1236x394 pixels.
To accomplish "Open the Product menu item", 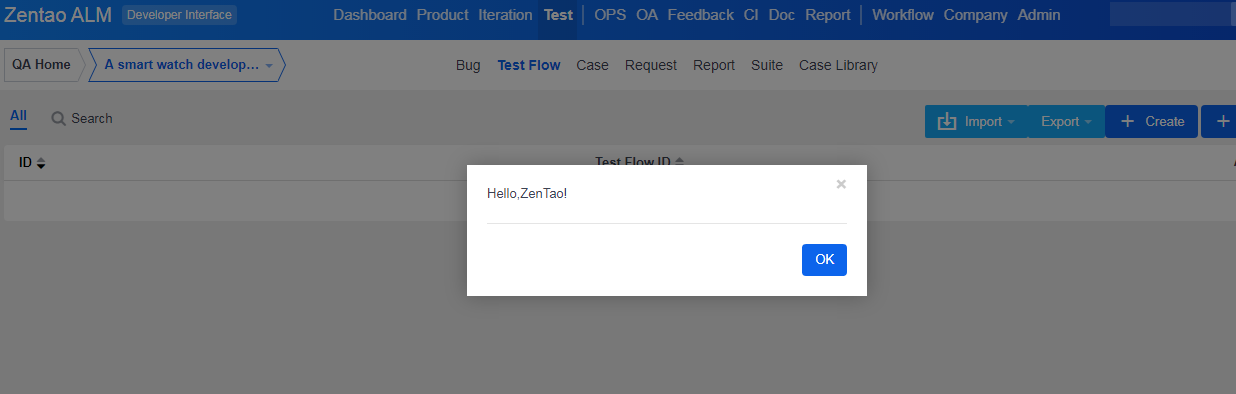I will click(x=442, y=15).
